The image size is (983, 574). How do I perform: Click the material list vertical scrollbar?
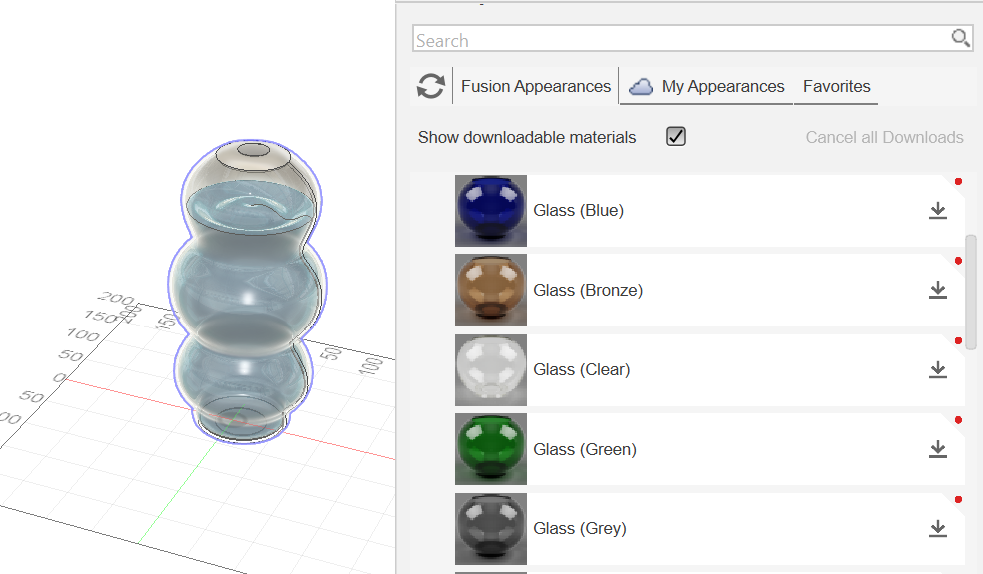click(971, 292)
